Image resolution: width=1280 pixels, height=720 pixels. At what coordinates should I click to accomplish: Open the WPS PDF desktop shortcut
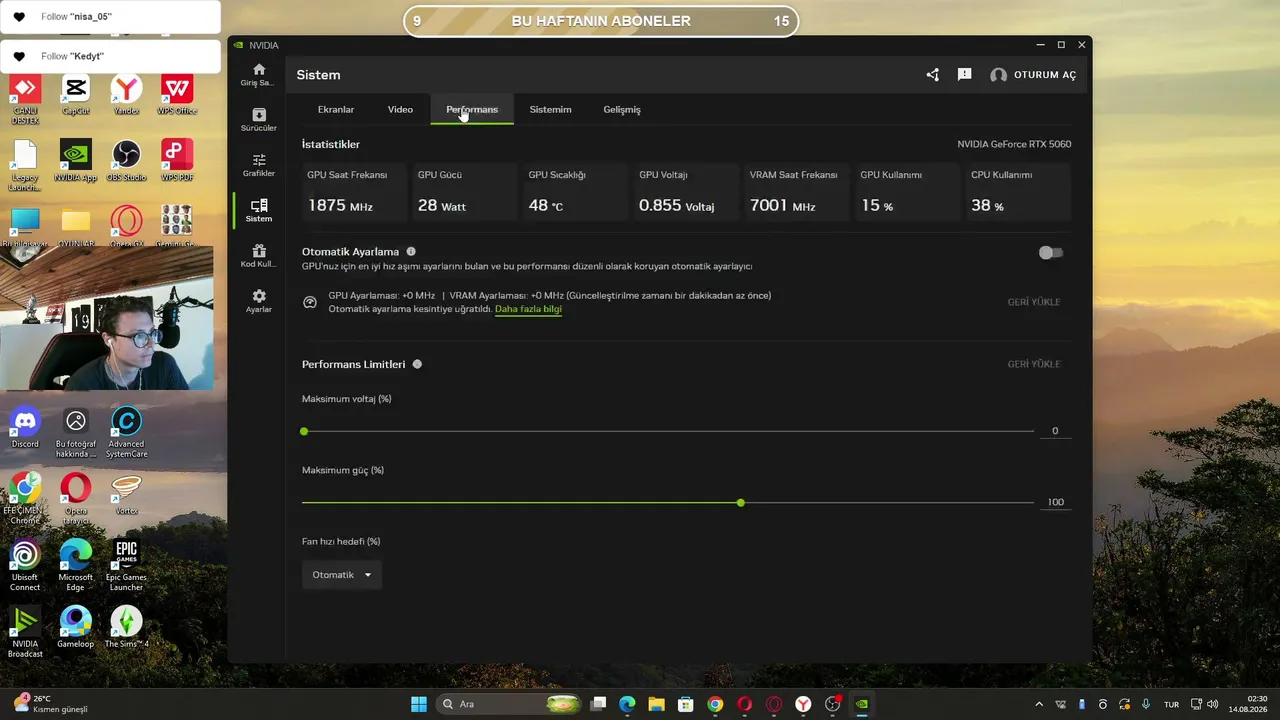point(177,161)
